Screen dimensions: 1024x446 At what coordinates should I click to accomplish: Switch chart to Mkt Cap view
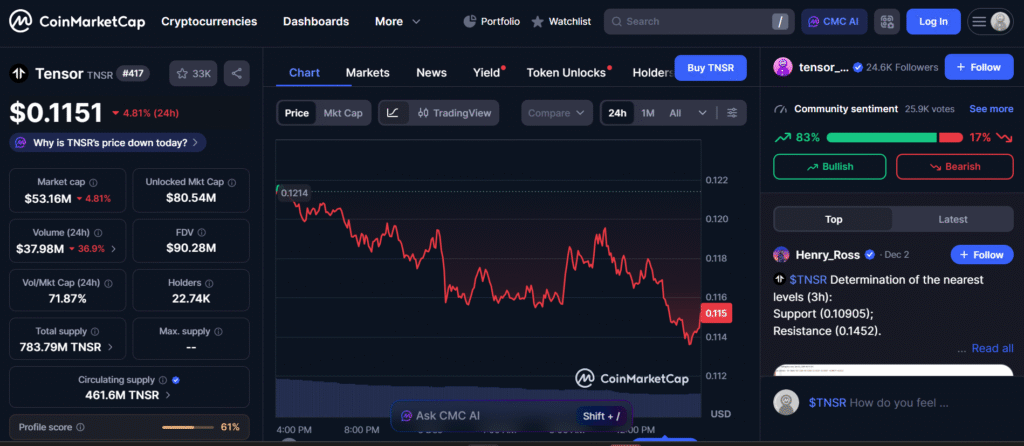(343, 113)
